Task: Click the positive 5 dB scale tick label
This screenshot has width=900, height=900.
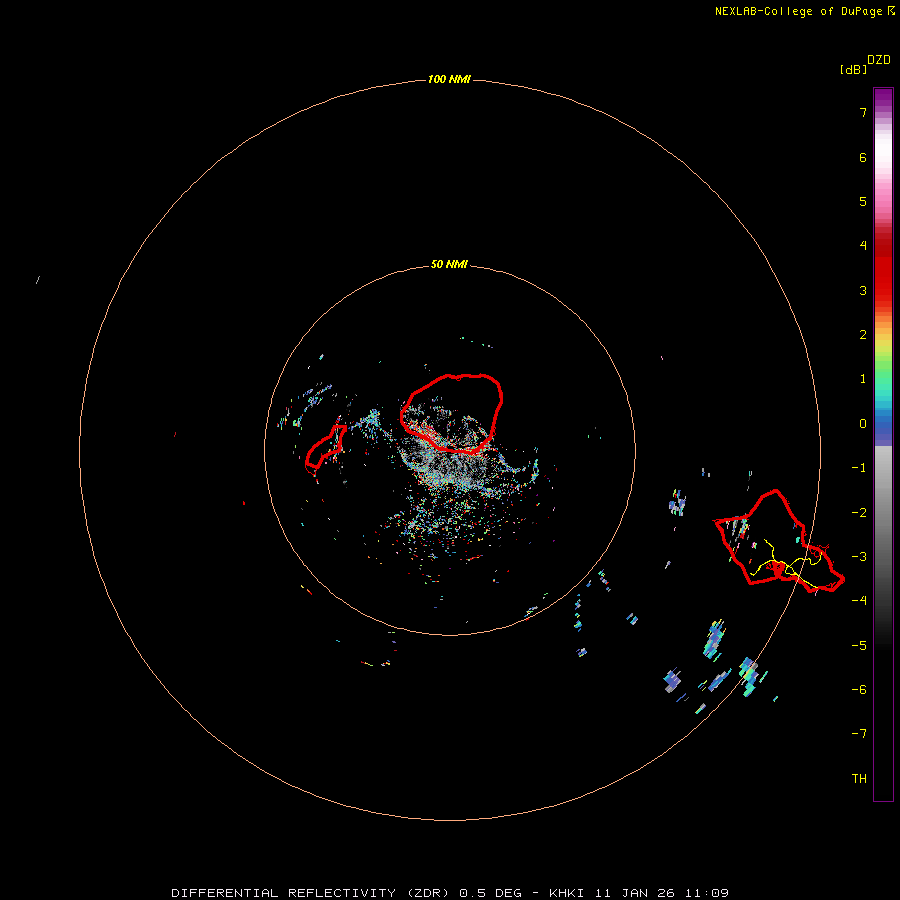Action: [x=863, y=201]
